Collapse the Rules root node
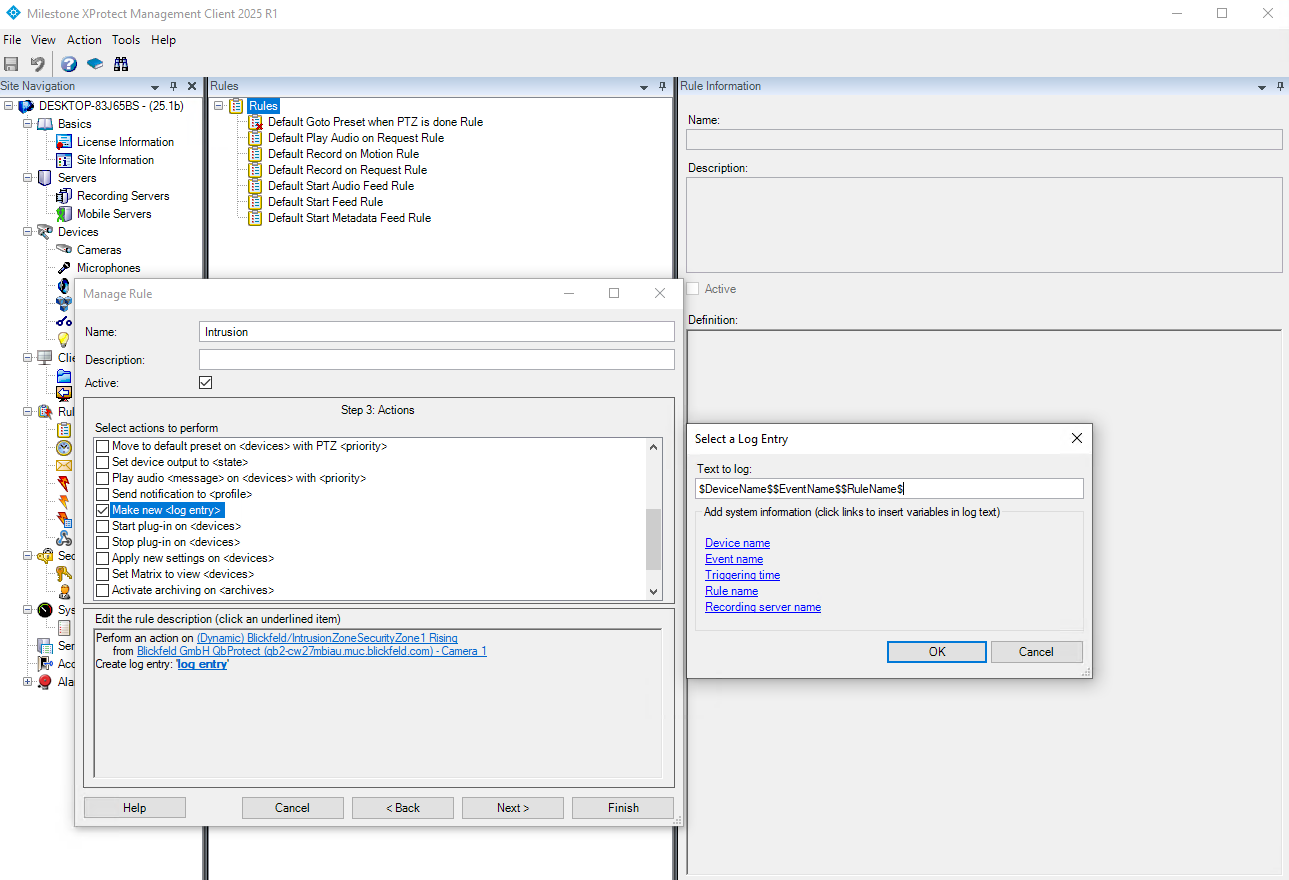The width and height of the screenshot is (1289, 880). [218, 106]
